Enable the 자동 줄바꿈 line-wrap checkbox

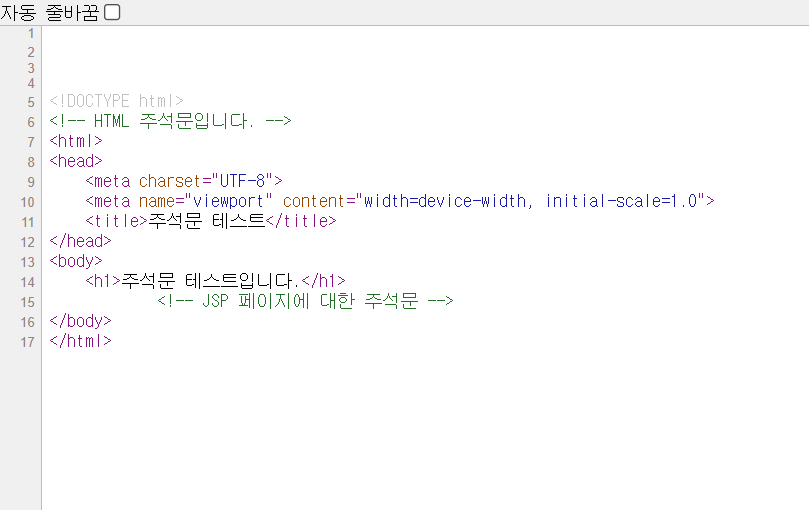coord(112,12)
